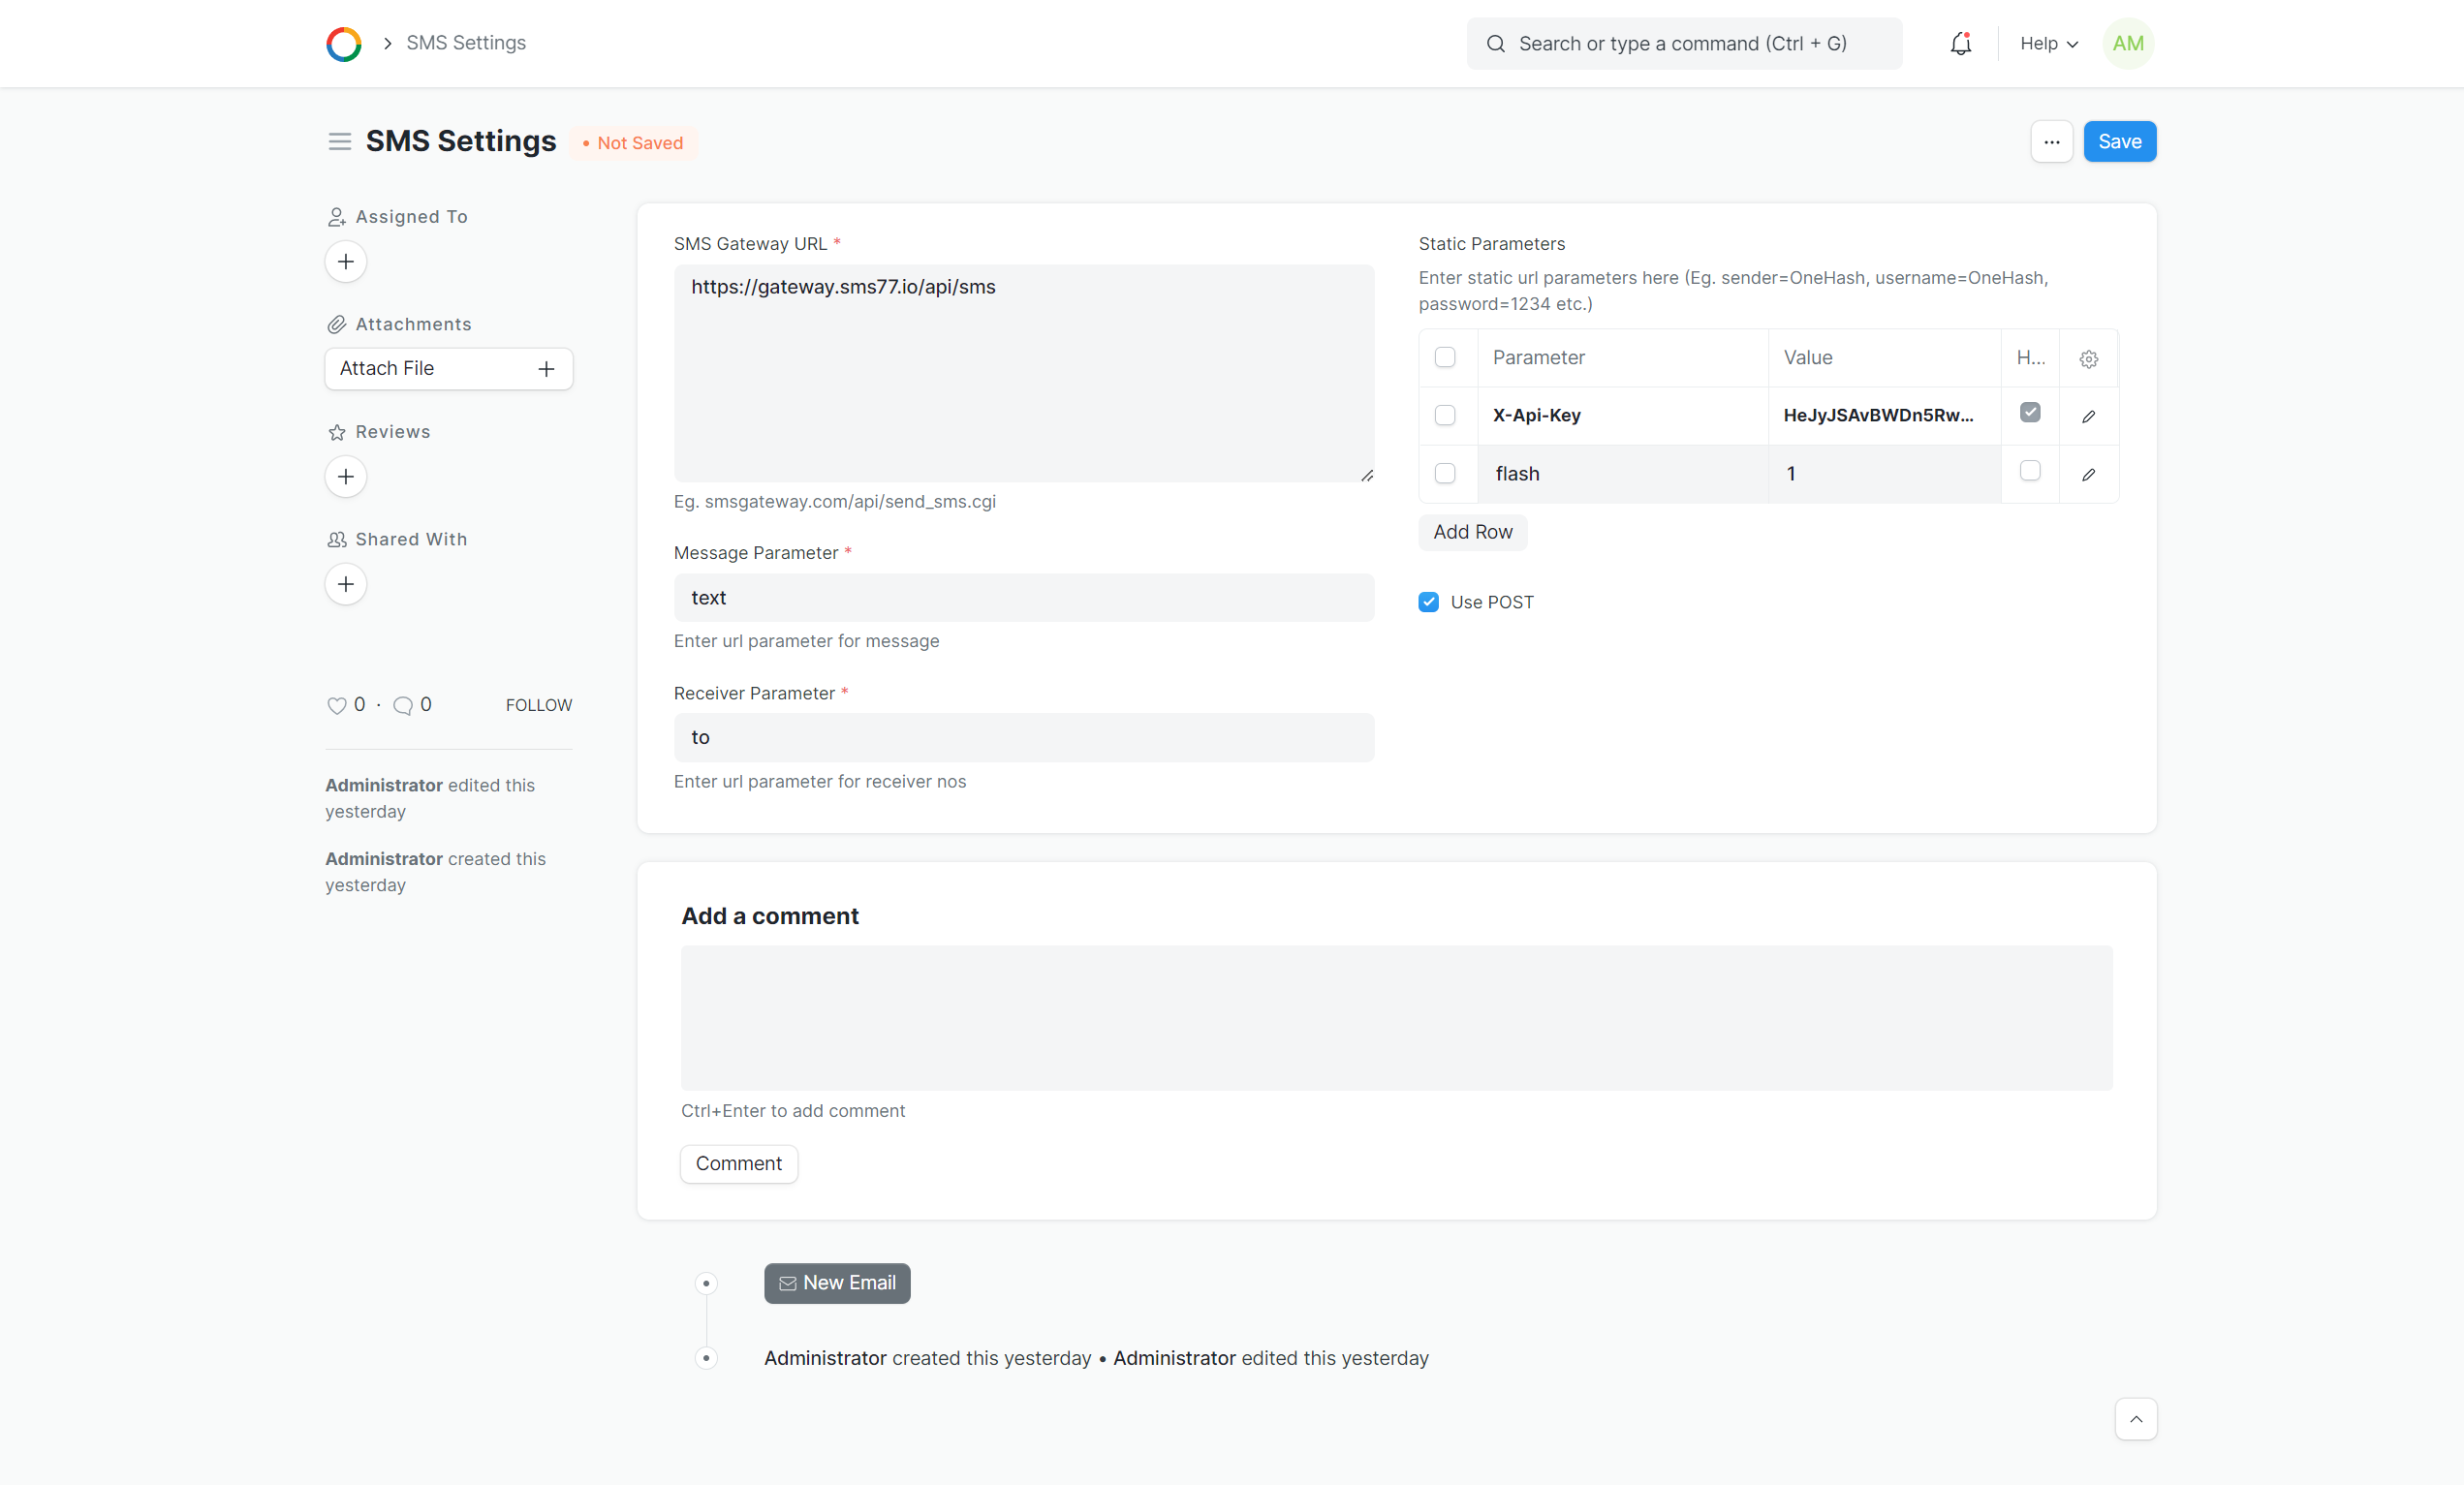This screenshot has width=2464, height=1485.
Task: Select the flash row checkbox
Action: point(1445,474)
